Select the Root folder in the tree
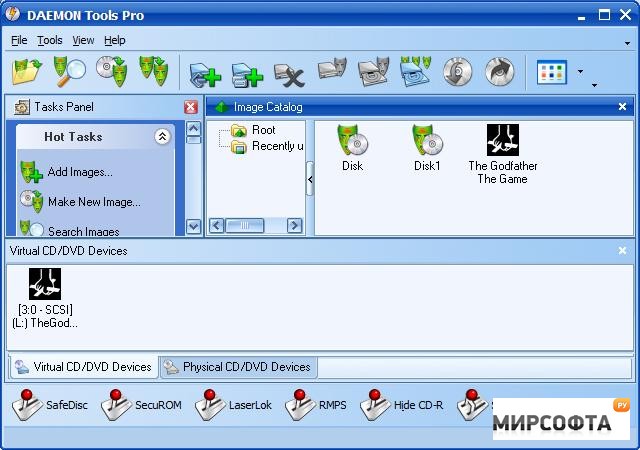Viewport: 640px width, 450px height. click(x=263, y=130)
